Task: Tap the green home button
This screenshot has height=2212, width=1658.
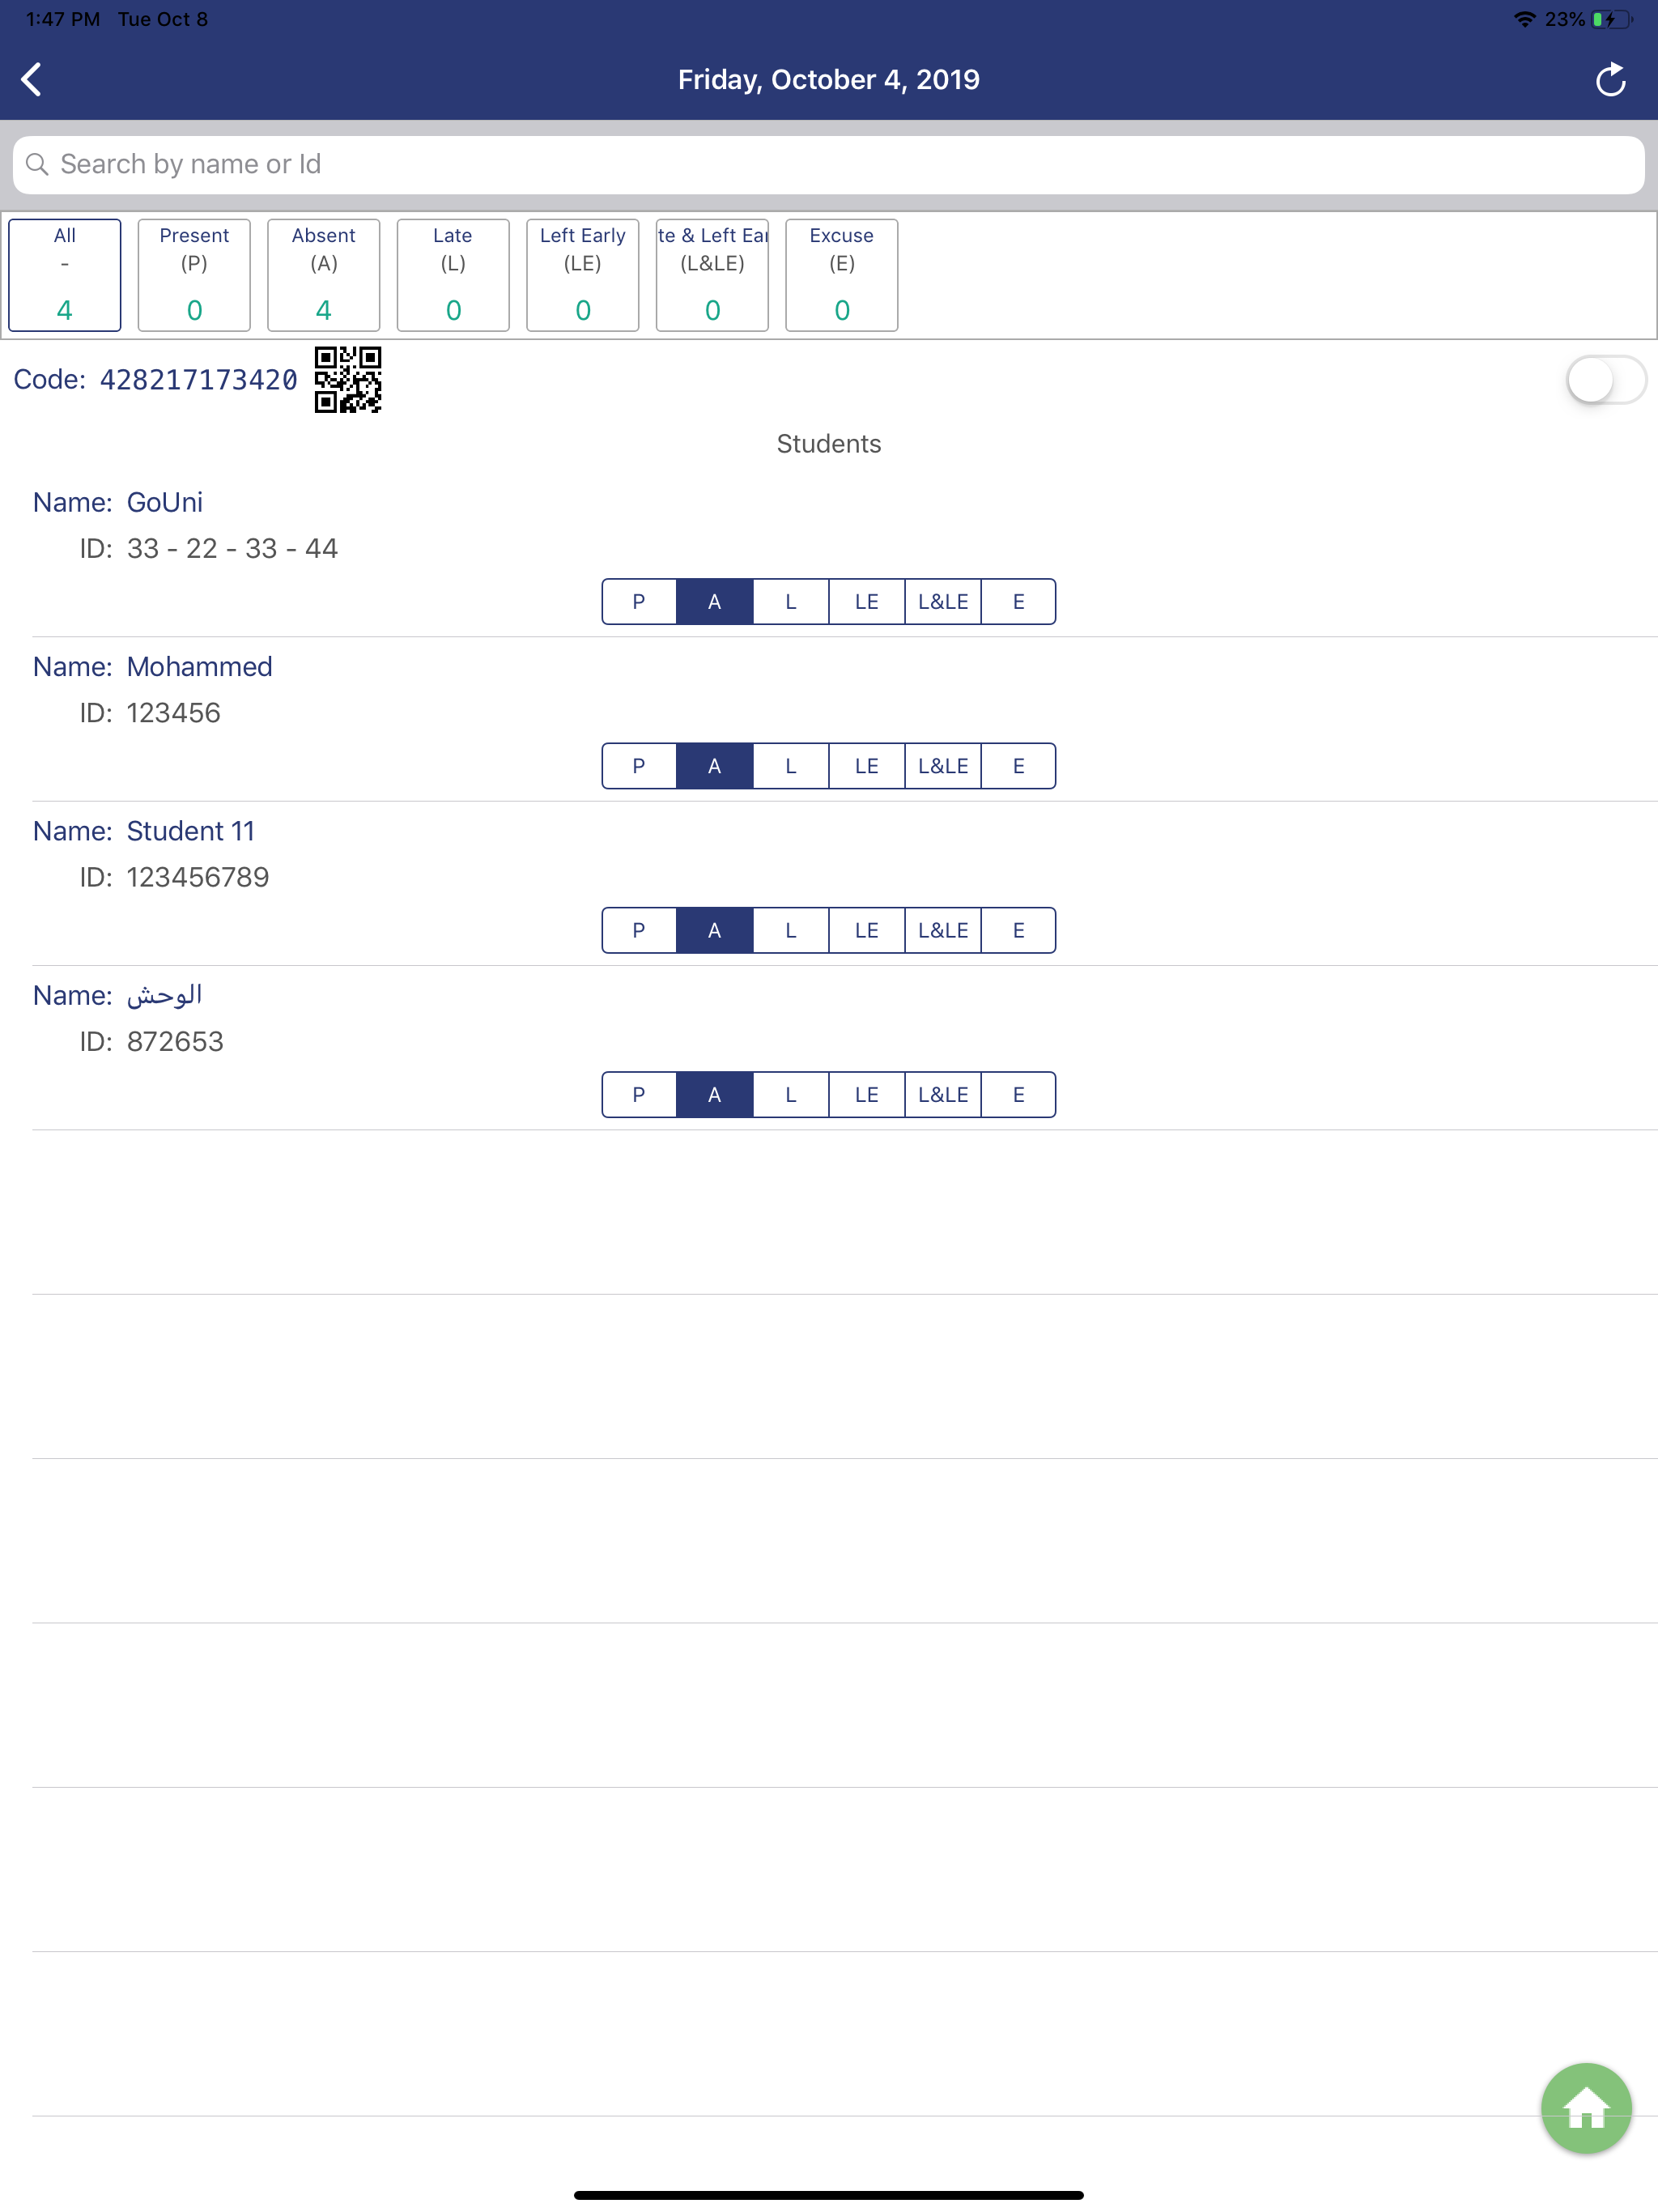Action: pos(1586,2107)
